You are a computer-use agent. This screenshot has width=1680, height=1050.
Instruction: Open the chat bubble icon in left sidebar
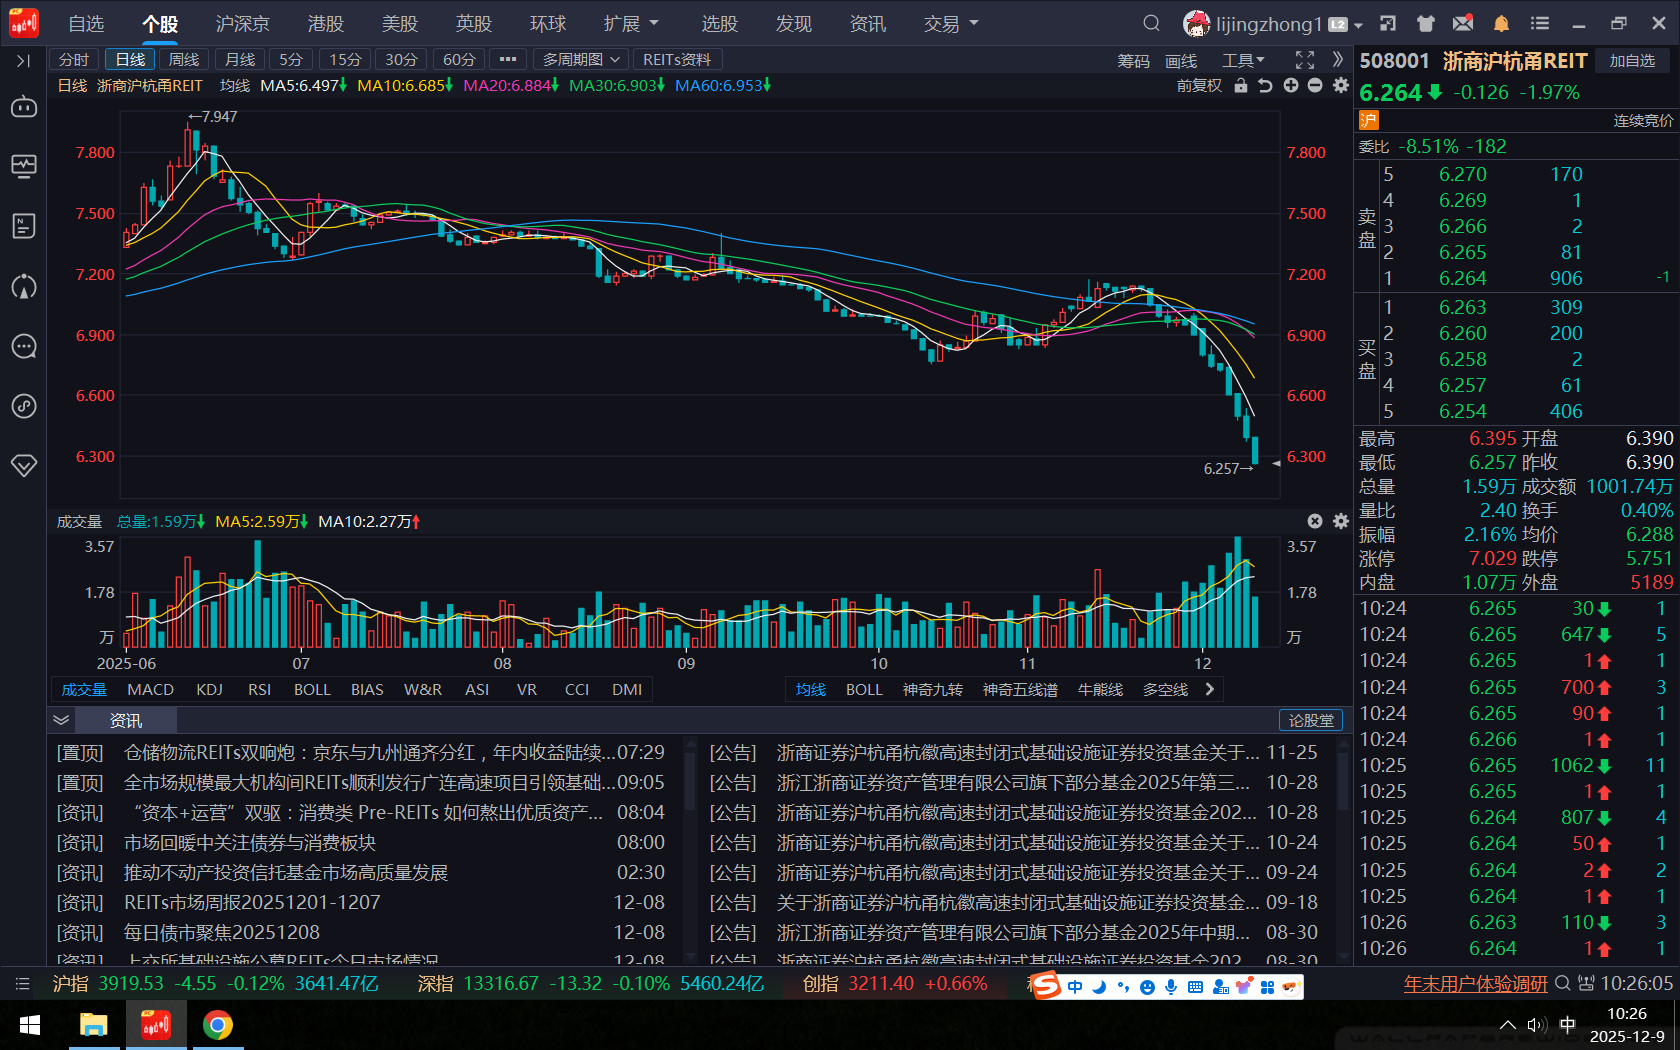[x=24, y=347]
